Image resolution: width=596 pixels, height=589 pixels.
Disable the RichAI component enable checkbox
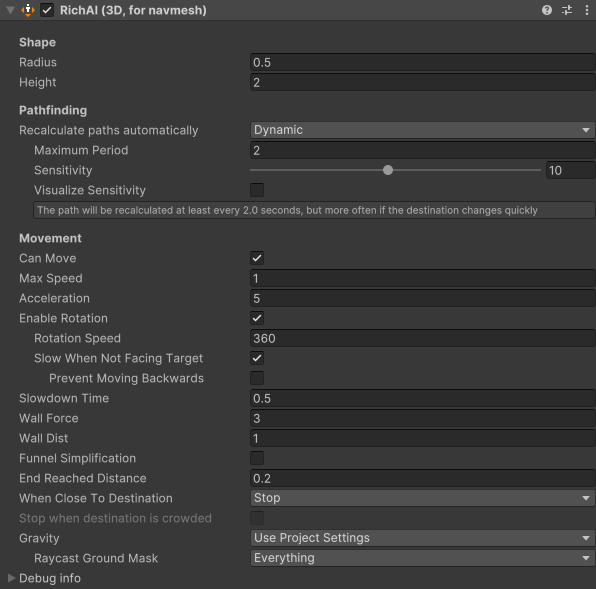(47, 10)
